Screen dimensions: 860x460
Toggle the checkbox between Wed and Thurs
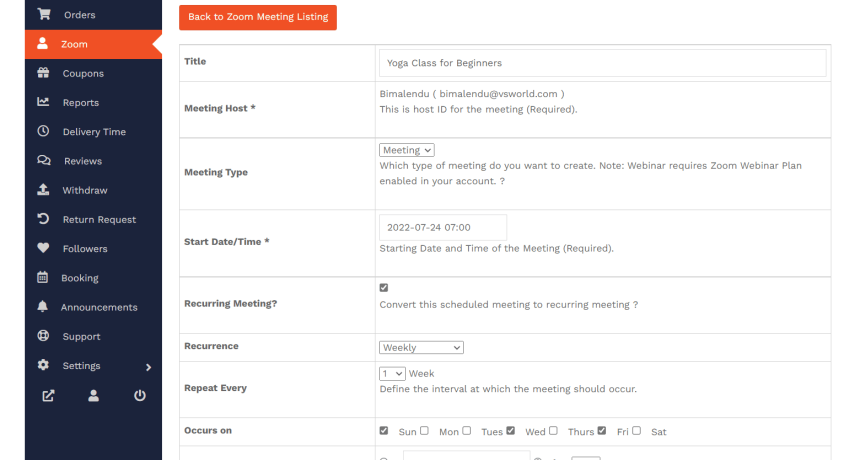click(x=553, y=431)
